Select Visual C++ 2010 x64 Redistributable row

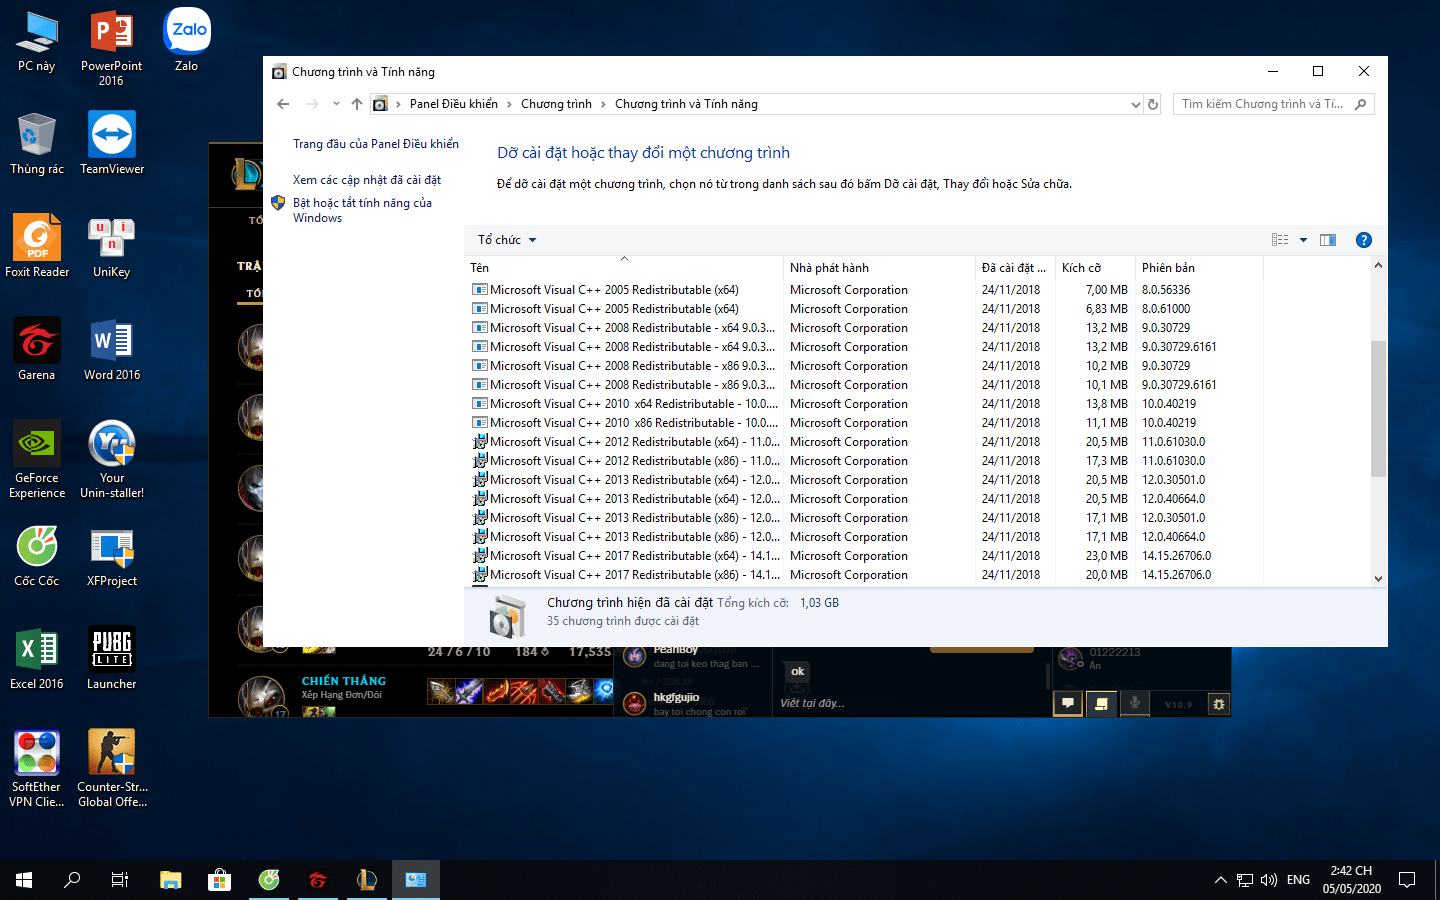pyautogui.click(x=866, y=404)
